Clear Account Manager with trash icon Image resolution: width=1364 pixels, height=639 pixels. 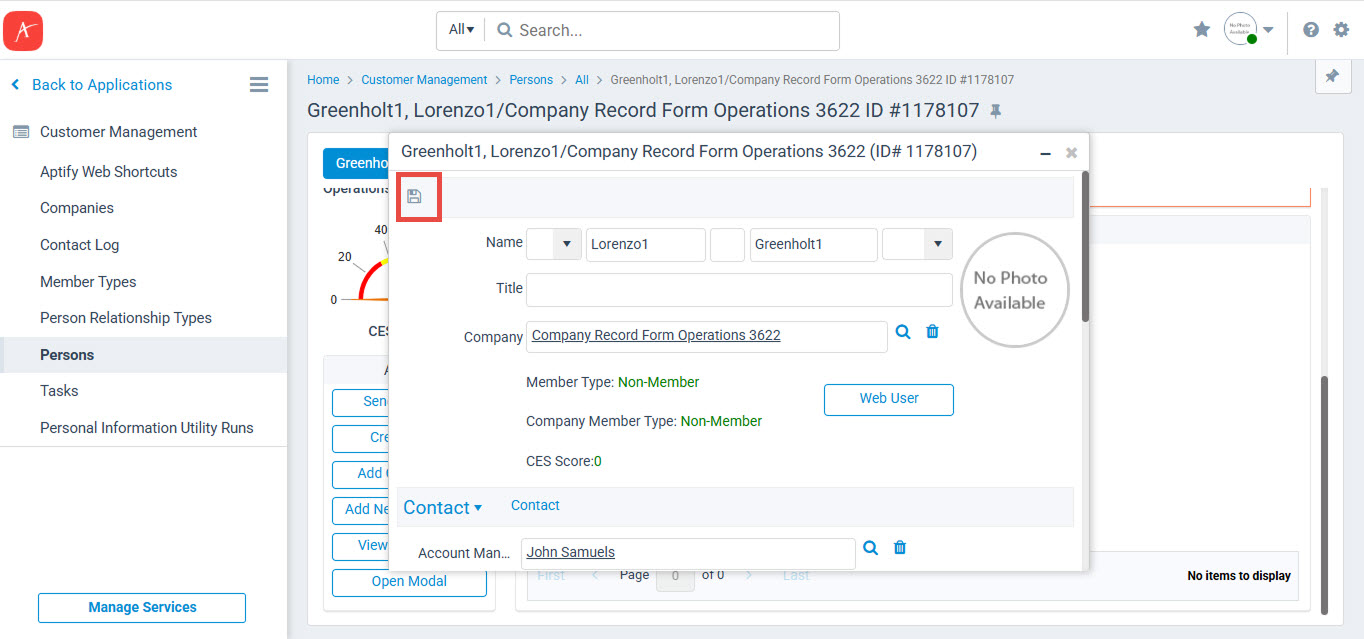coord(900,548)
